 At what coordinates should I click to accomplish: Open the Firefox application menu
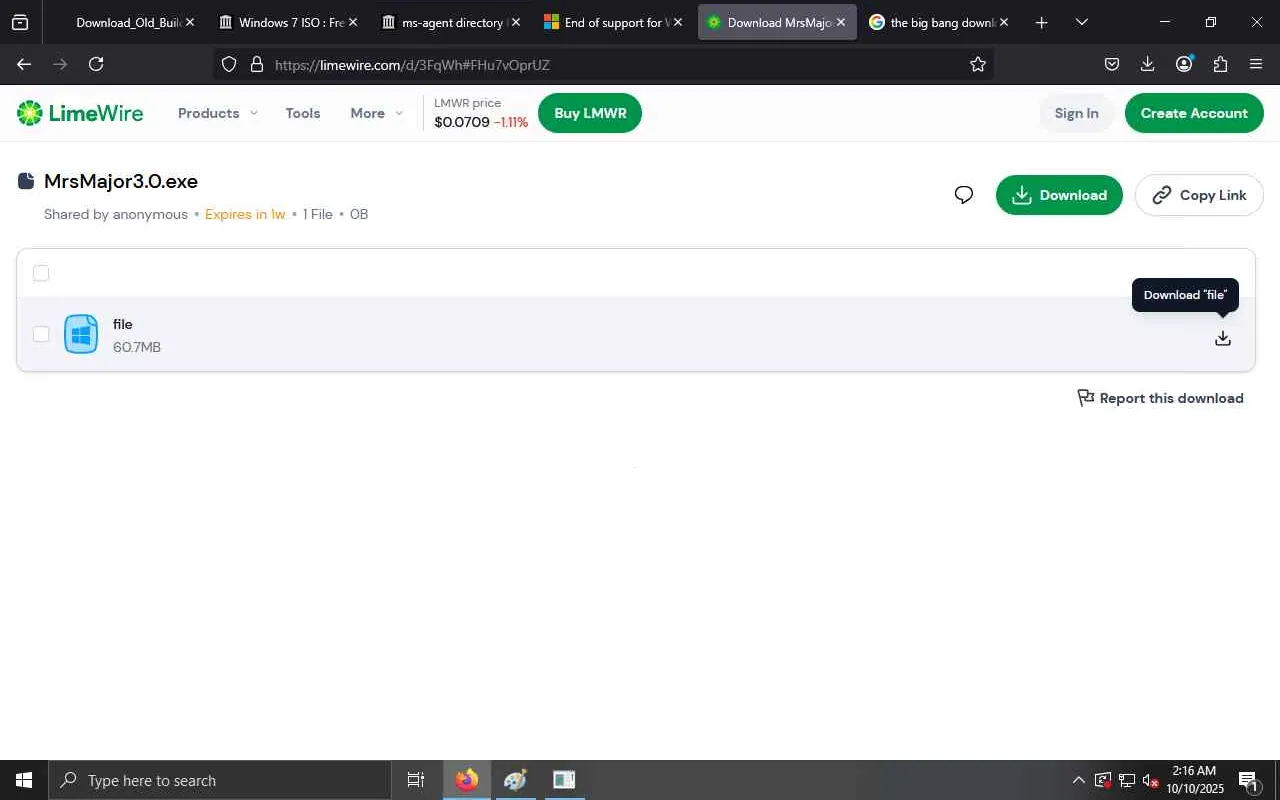coord(1256,64)
